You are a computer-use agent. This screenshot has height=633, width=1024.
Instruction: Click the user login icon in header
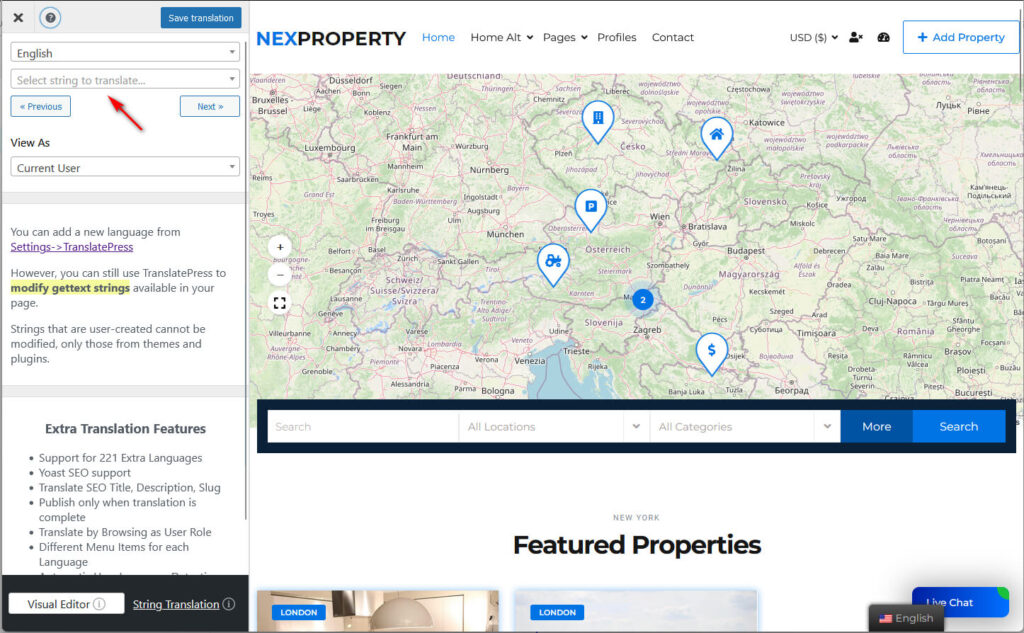(x=856, y=37)
